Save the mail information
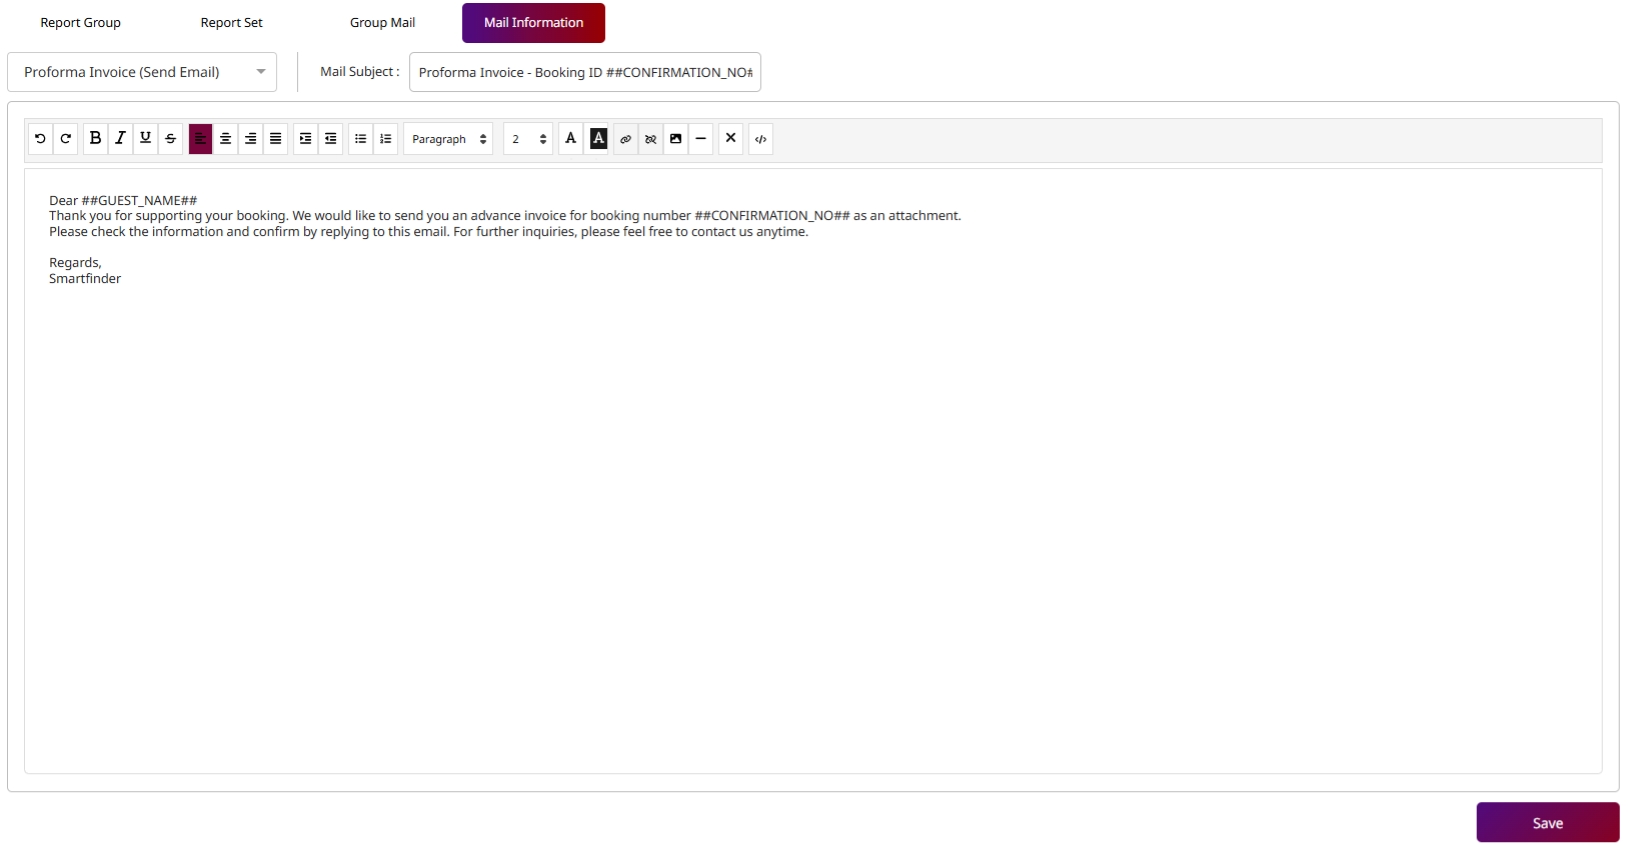Screen dimensions: 1628x846 [1547, 823]
